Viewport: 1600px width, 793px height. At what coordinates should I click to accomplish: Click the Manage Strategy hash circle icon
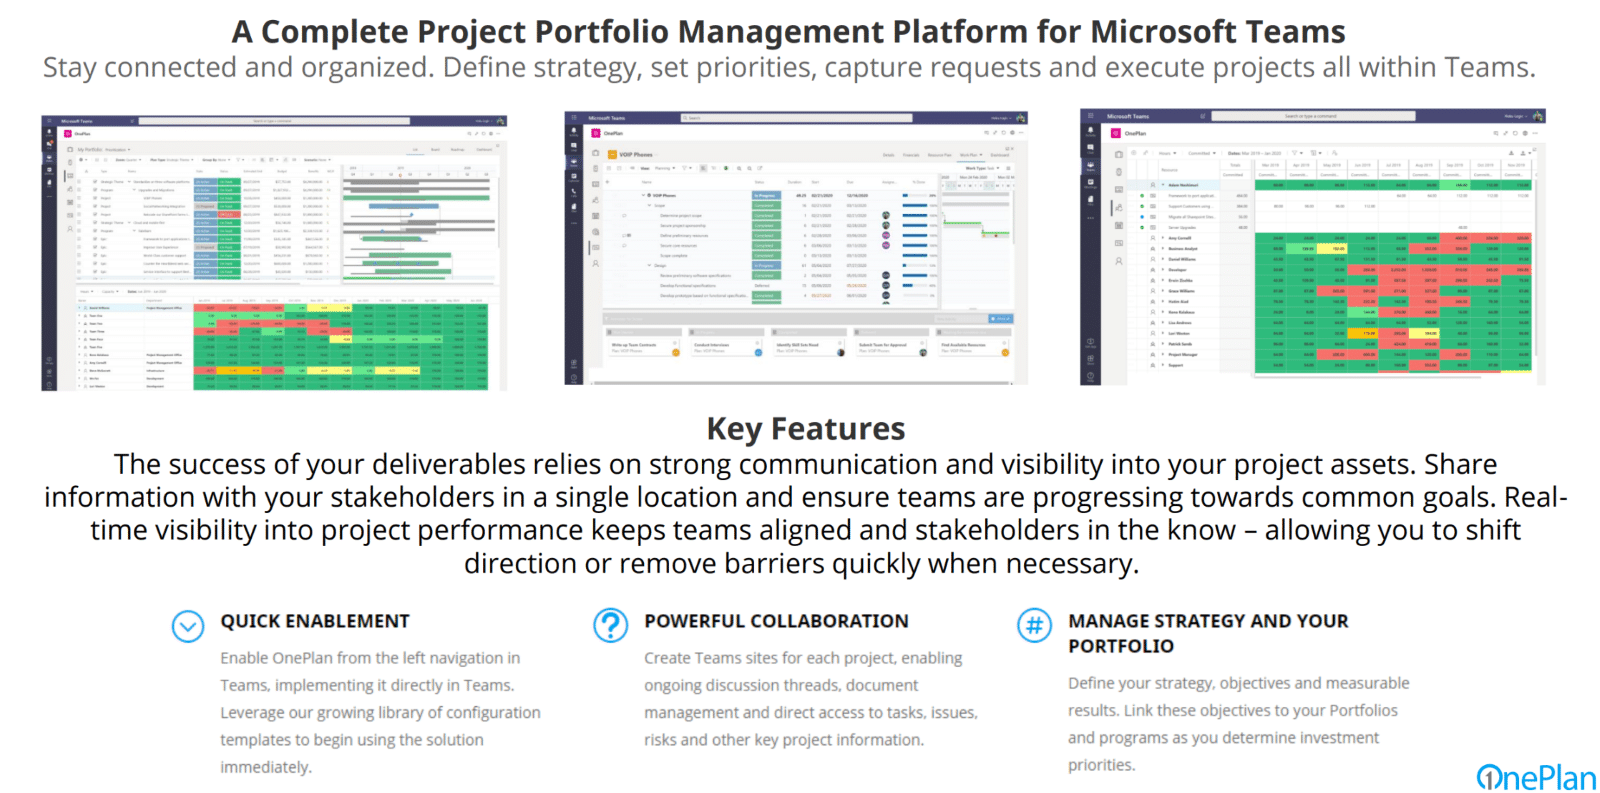(x=1034, y=626)
